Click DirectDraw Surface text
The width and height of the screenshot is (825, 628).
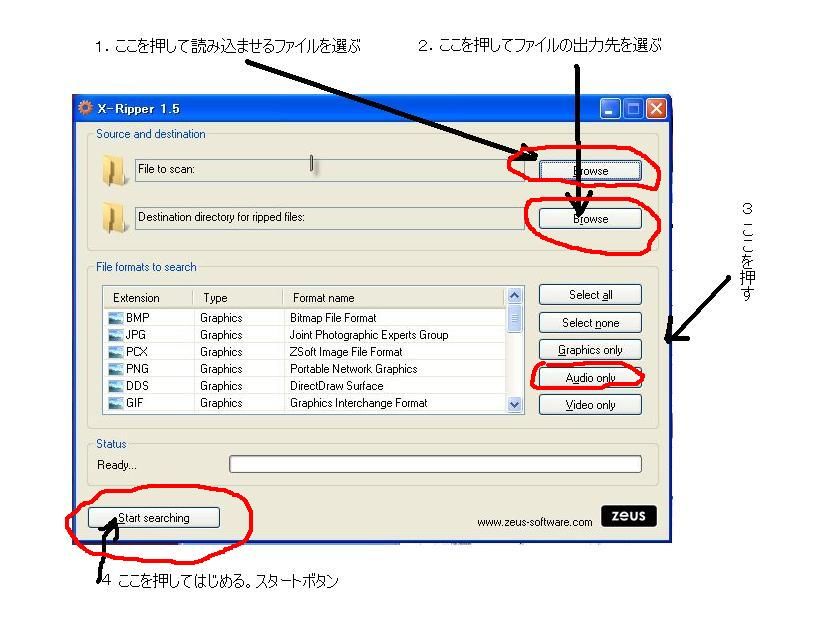pyautogui.click(x=337, y=386)
